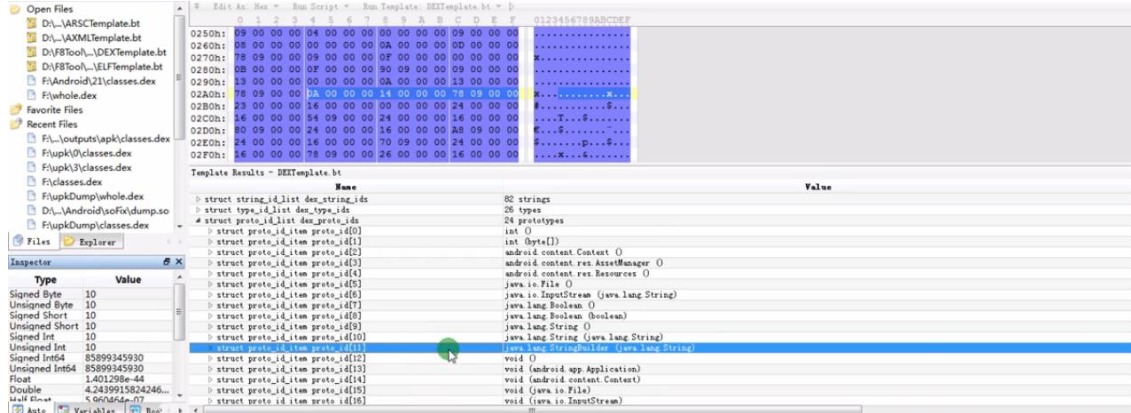The height and width of the screenshot is (413, 1131).
Task: Open the partially hidden Bookmarks inspector tab
Action: click(x=145, y=409)
